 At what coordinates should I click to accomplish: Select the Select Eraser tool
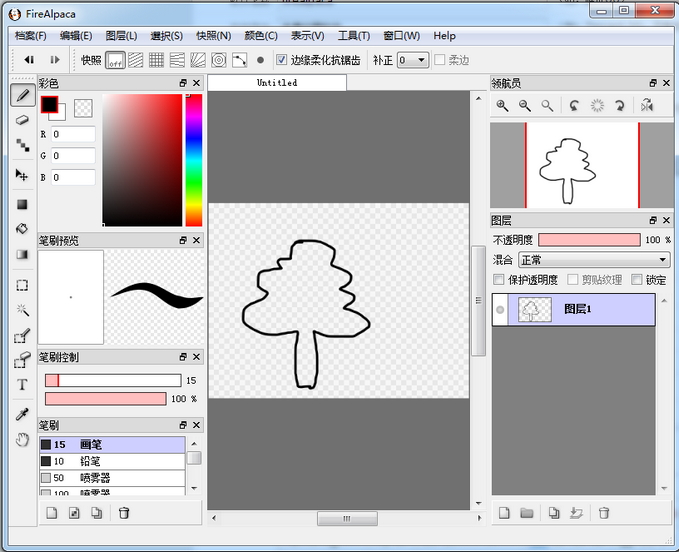coord(22,360)
